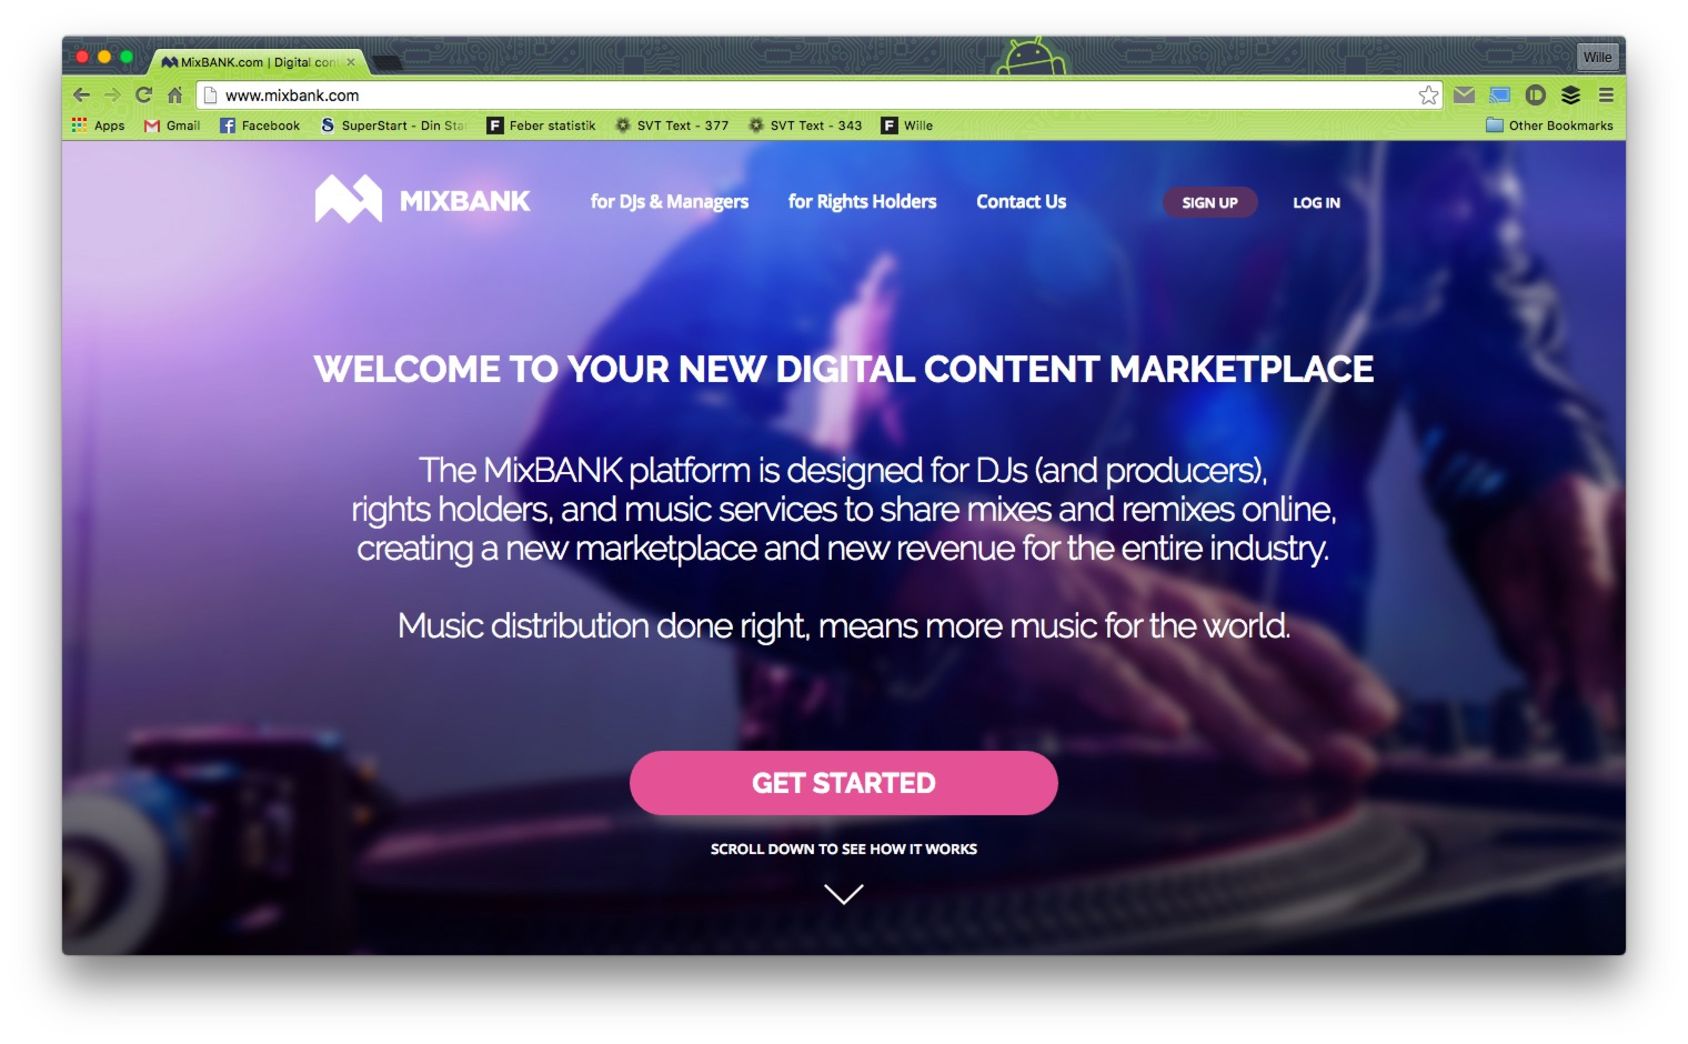Click the MixBANK logo
Screen dimensions: 1688x1044
pos(422,199)
